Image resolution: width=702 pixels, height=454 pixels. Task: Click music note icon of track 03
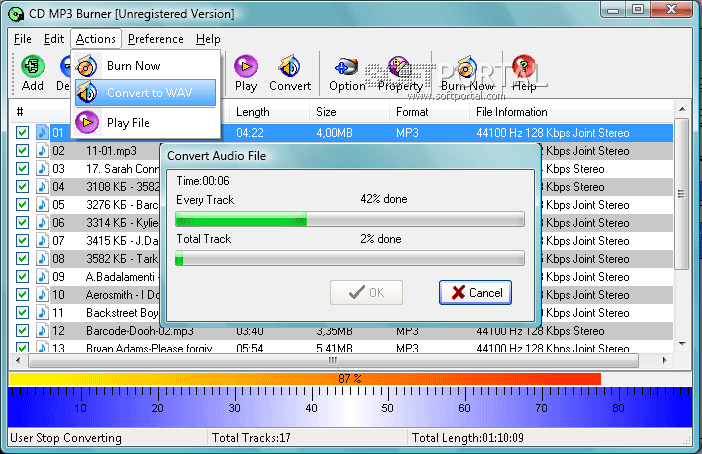[x=42, y=168]
